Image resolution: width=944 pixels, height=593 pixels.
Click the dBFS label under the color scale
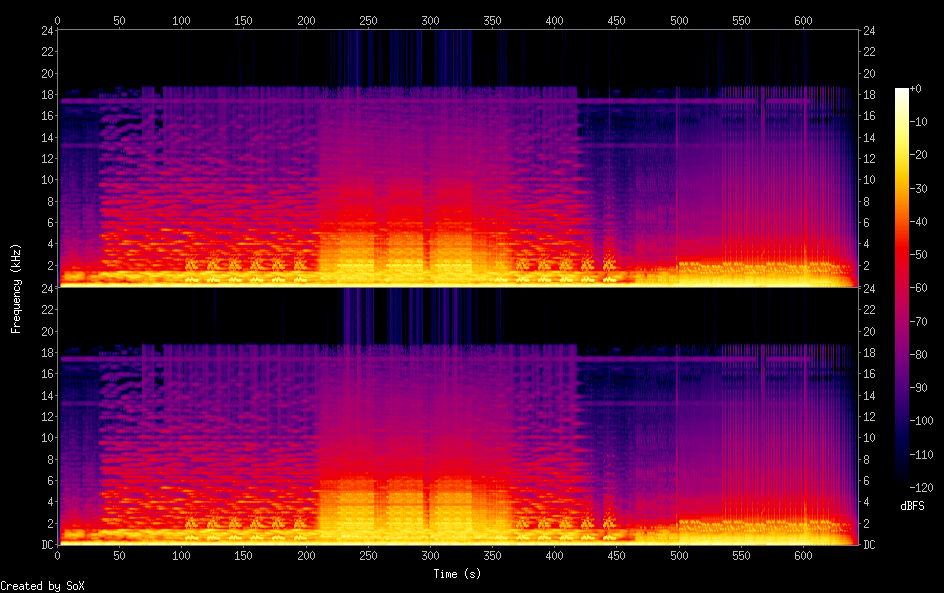click(912, 507)
